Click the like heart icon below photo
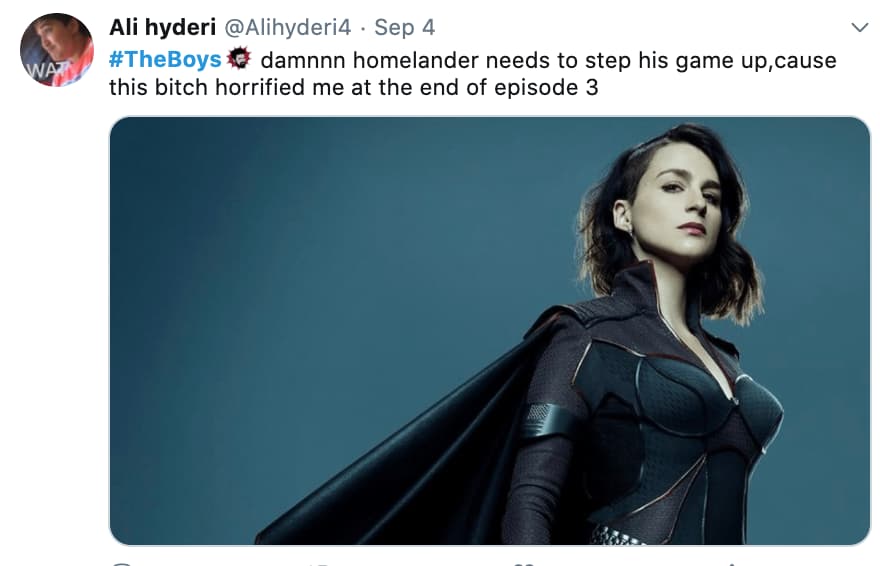The image size is (880, 566). (523, 563)
